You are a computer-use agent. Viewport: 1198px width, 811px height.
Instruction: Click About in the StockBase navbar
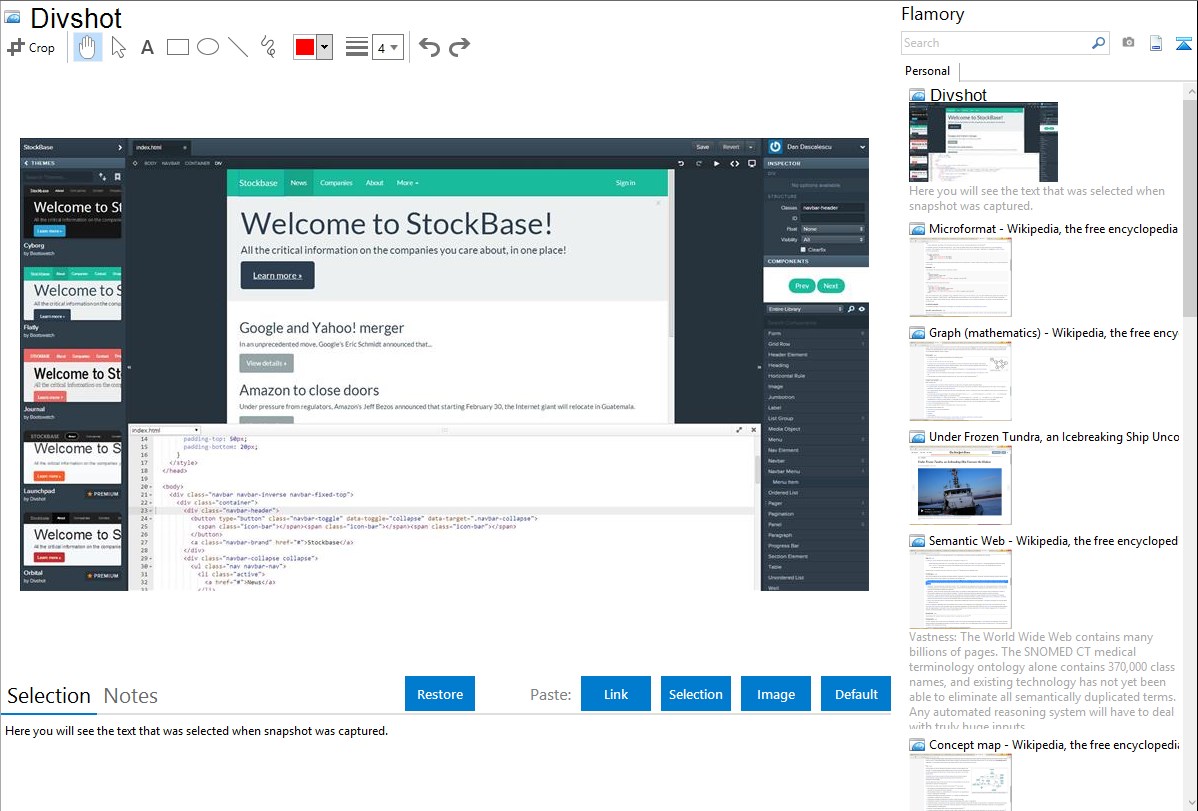(x=374, y=183)
